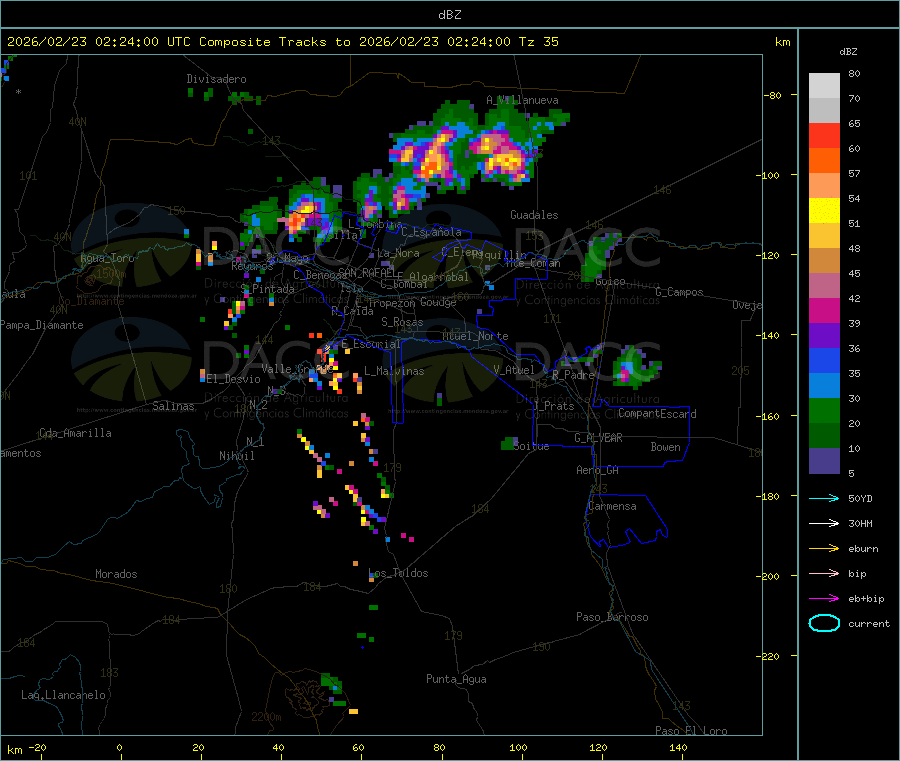Image resolution: width=900 pixels, height=761 pixels.
Task: Click the 'Cda_Amarilla' map label
Action: [x=75, y=433]
